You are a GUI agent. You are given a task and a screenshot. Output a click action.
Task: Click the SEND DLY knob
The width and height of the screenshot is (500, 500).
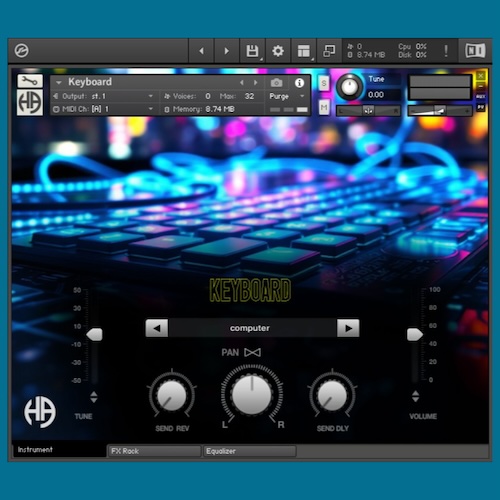tap(332, 395)
